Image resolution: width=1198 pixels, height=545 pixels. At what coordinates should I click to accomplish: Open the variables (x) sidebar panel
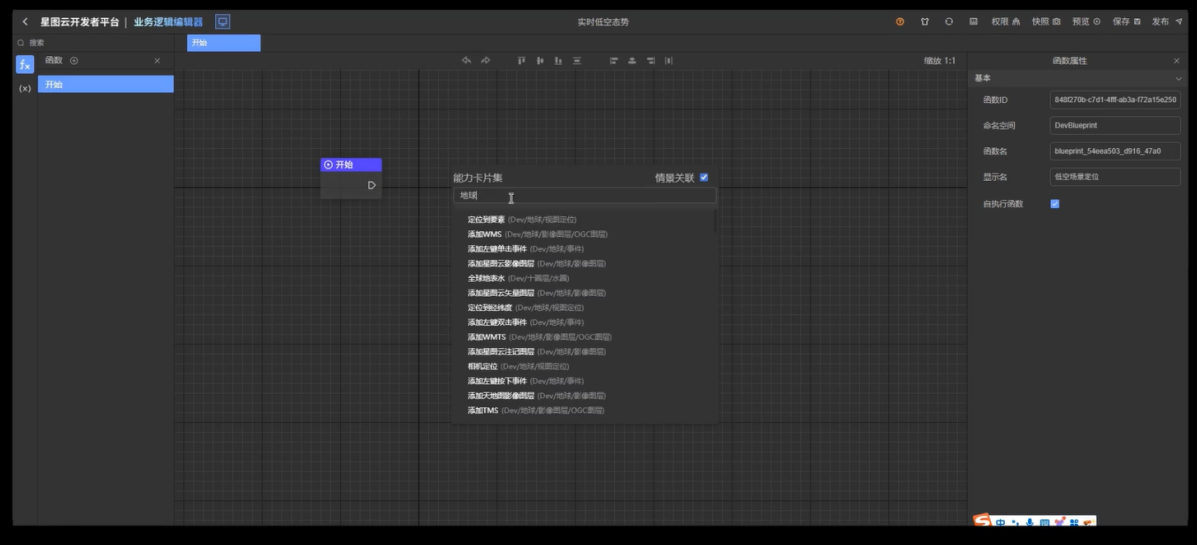pos(25,88)
